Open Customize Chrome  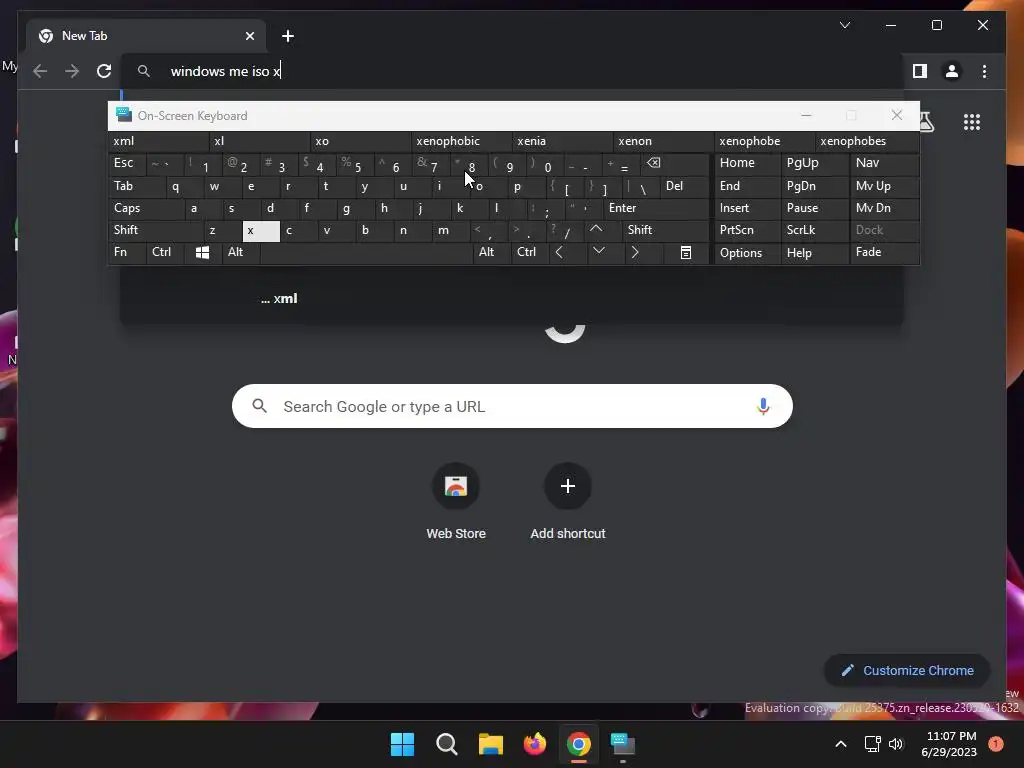click(x=907, y=671)
